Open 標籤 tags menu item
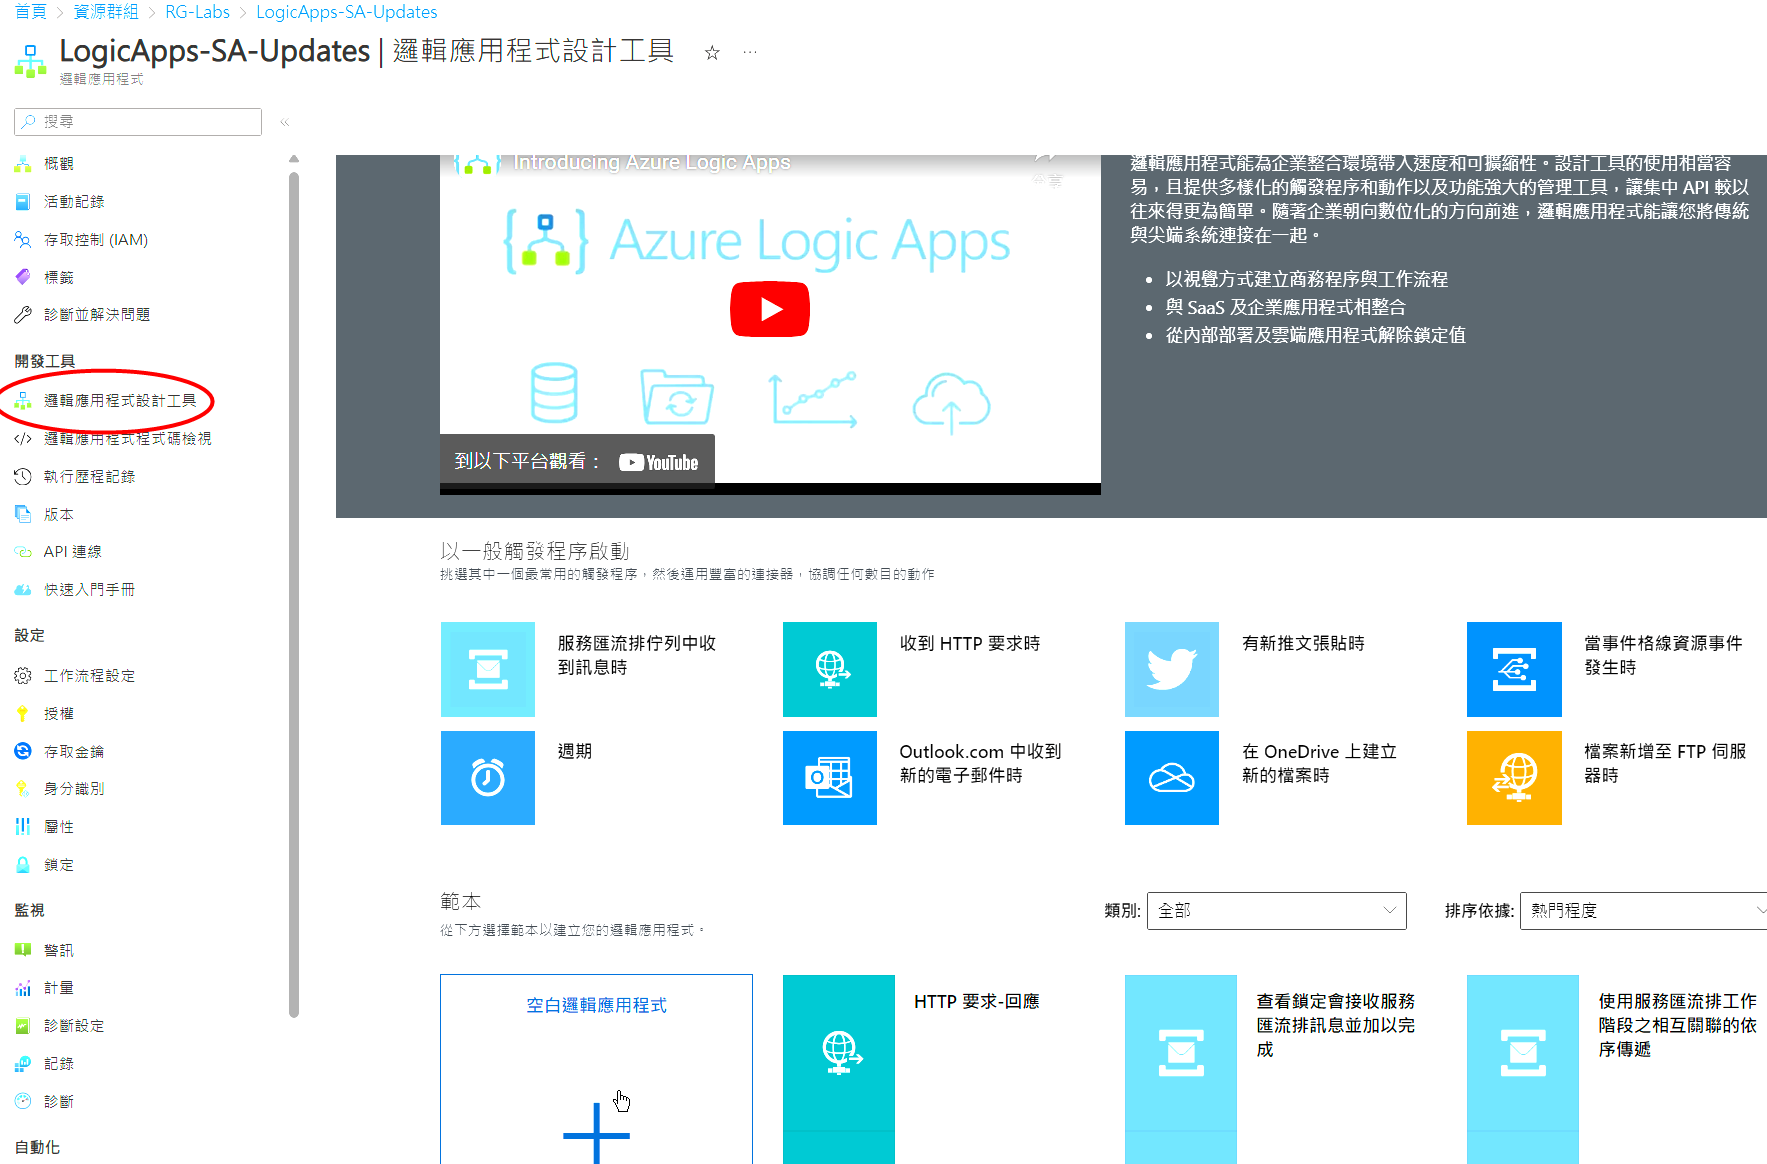This screenshot has width=1767, height=1164. (x=58, y=277)
